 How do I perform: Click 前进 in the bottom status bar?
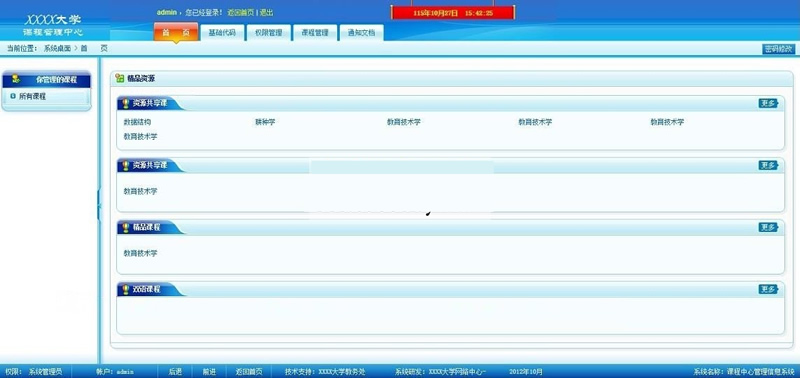point(209,372)
